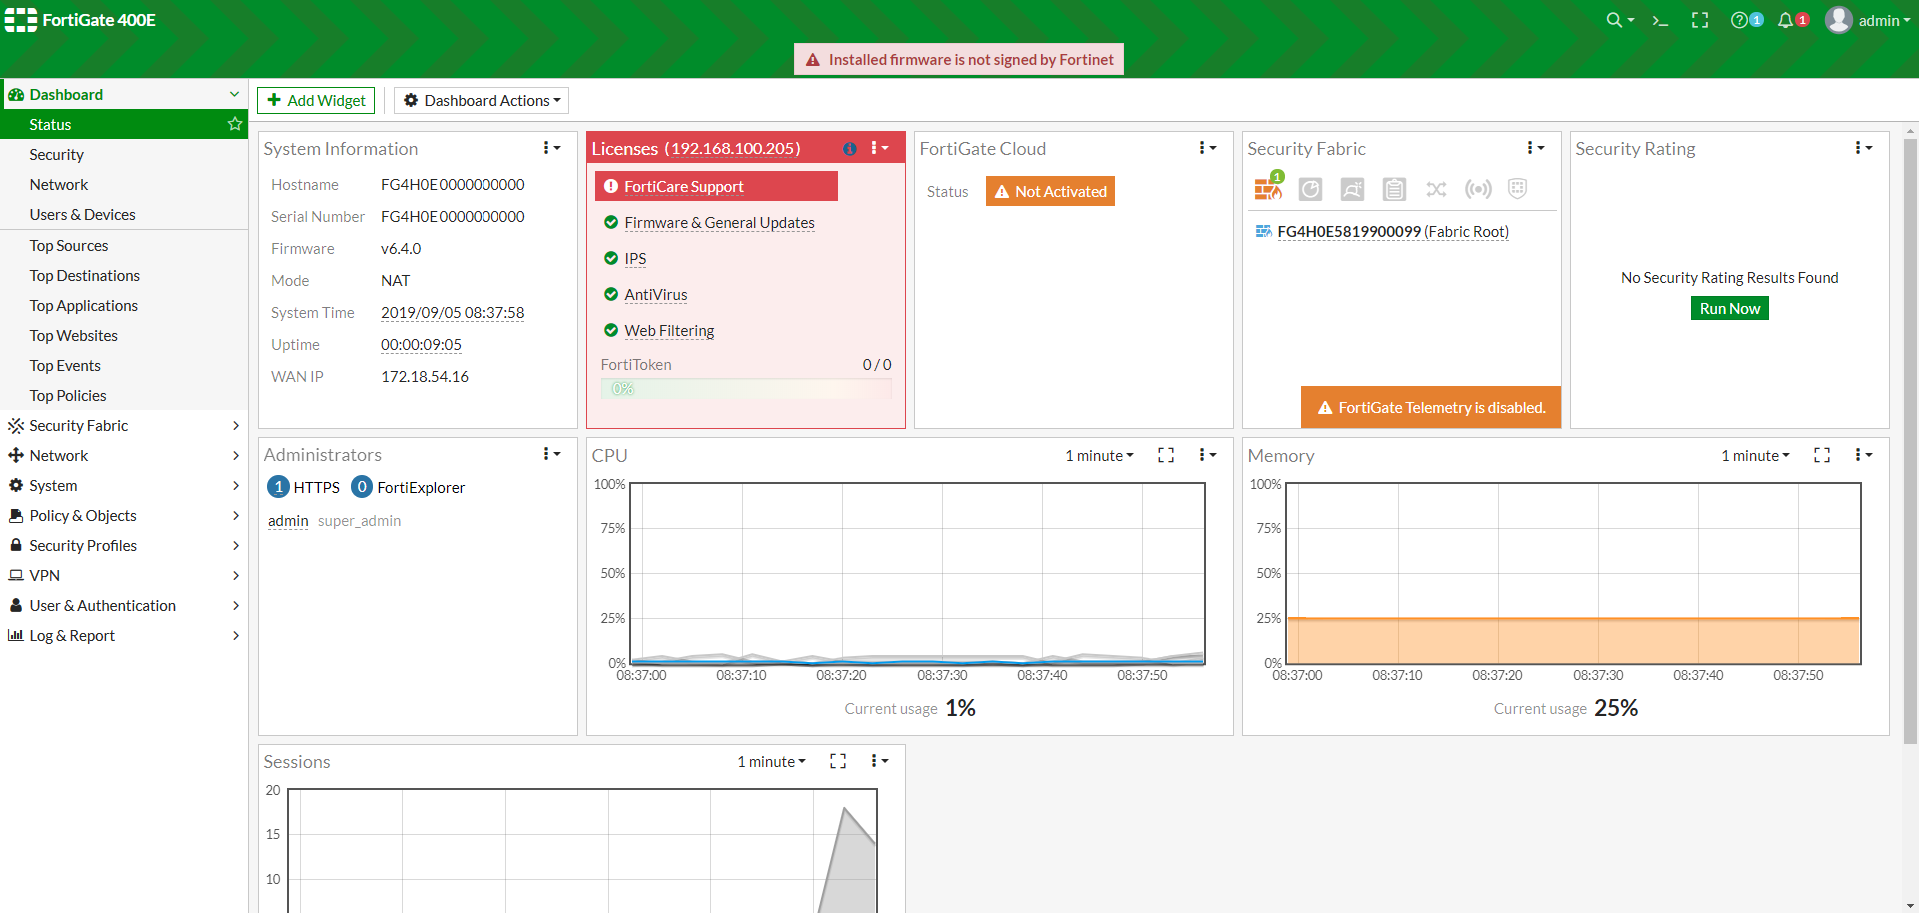The width and height of the screenshot is (1919, 913).
Task: Click Run Now for Security Rating
Action: pyautogui.click(x=1729, y=308)
